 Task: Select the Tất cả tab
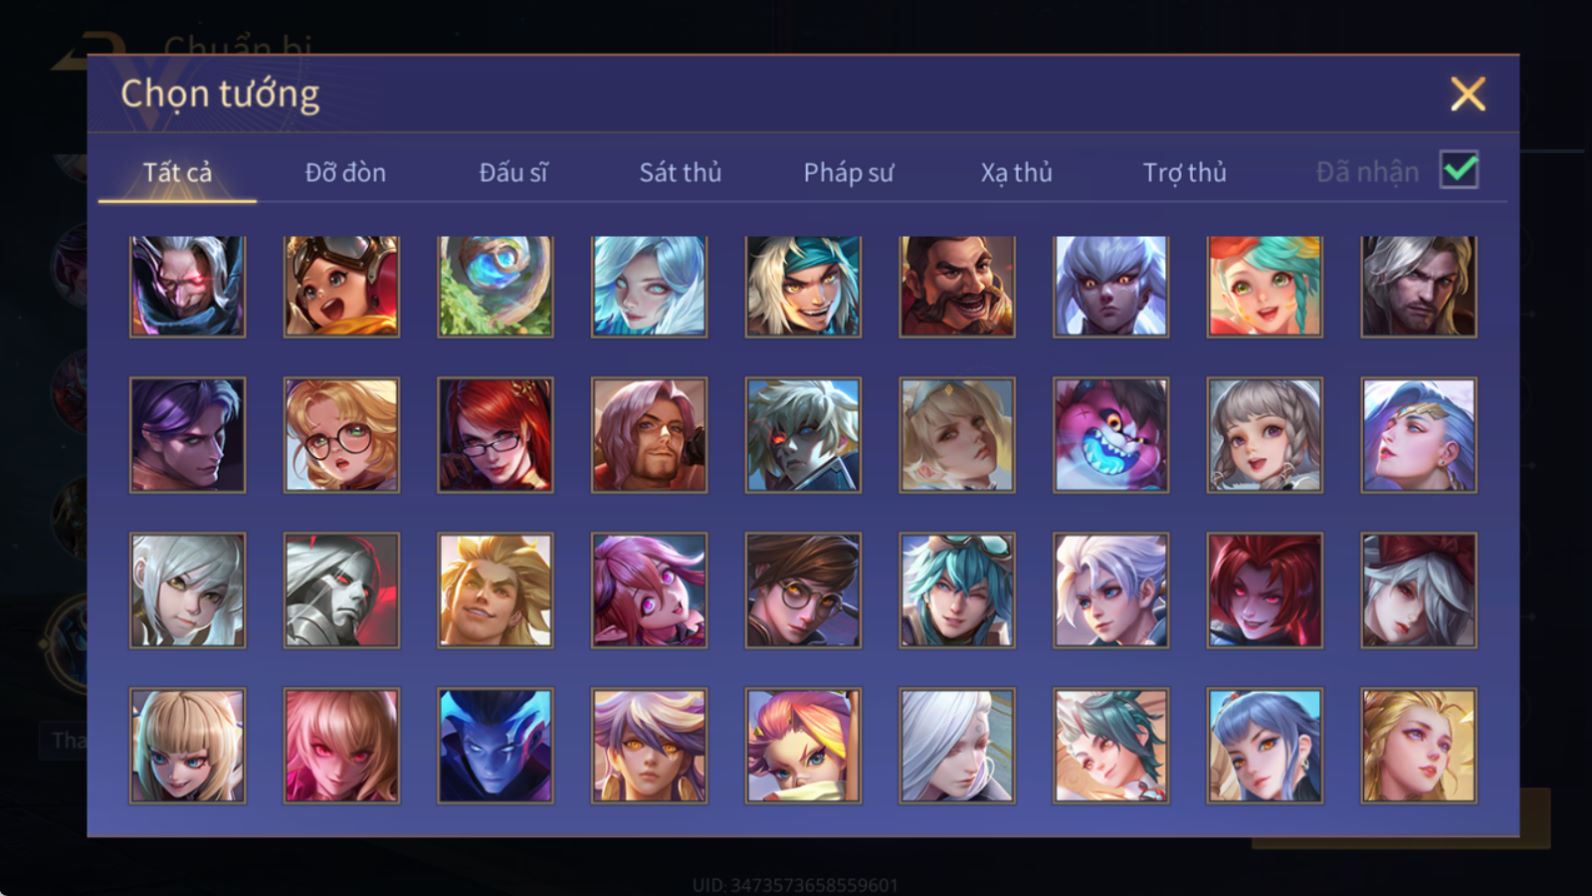(177, 172)
